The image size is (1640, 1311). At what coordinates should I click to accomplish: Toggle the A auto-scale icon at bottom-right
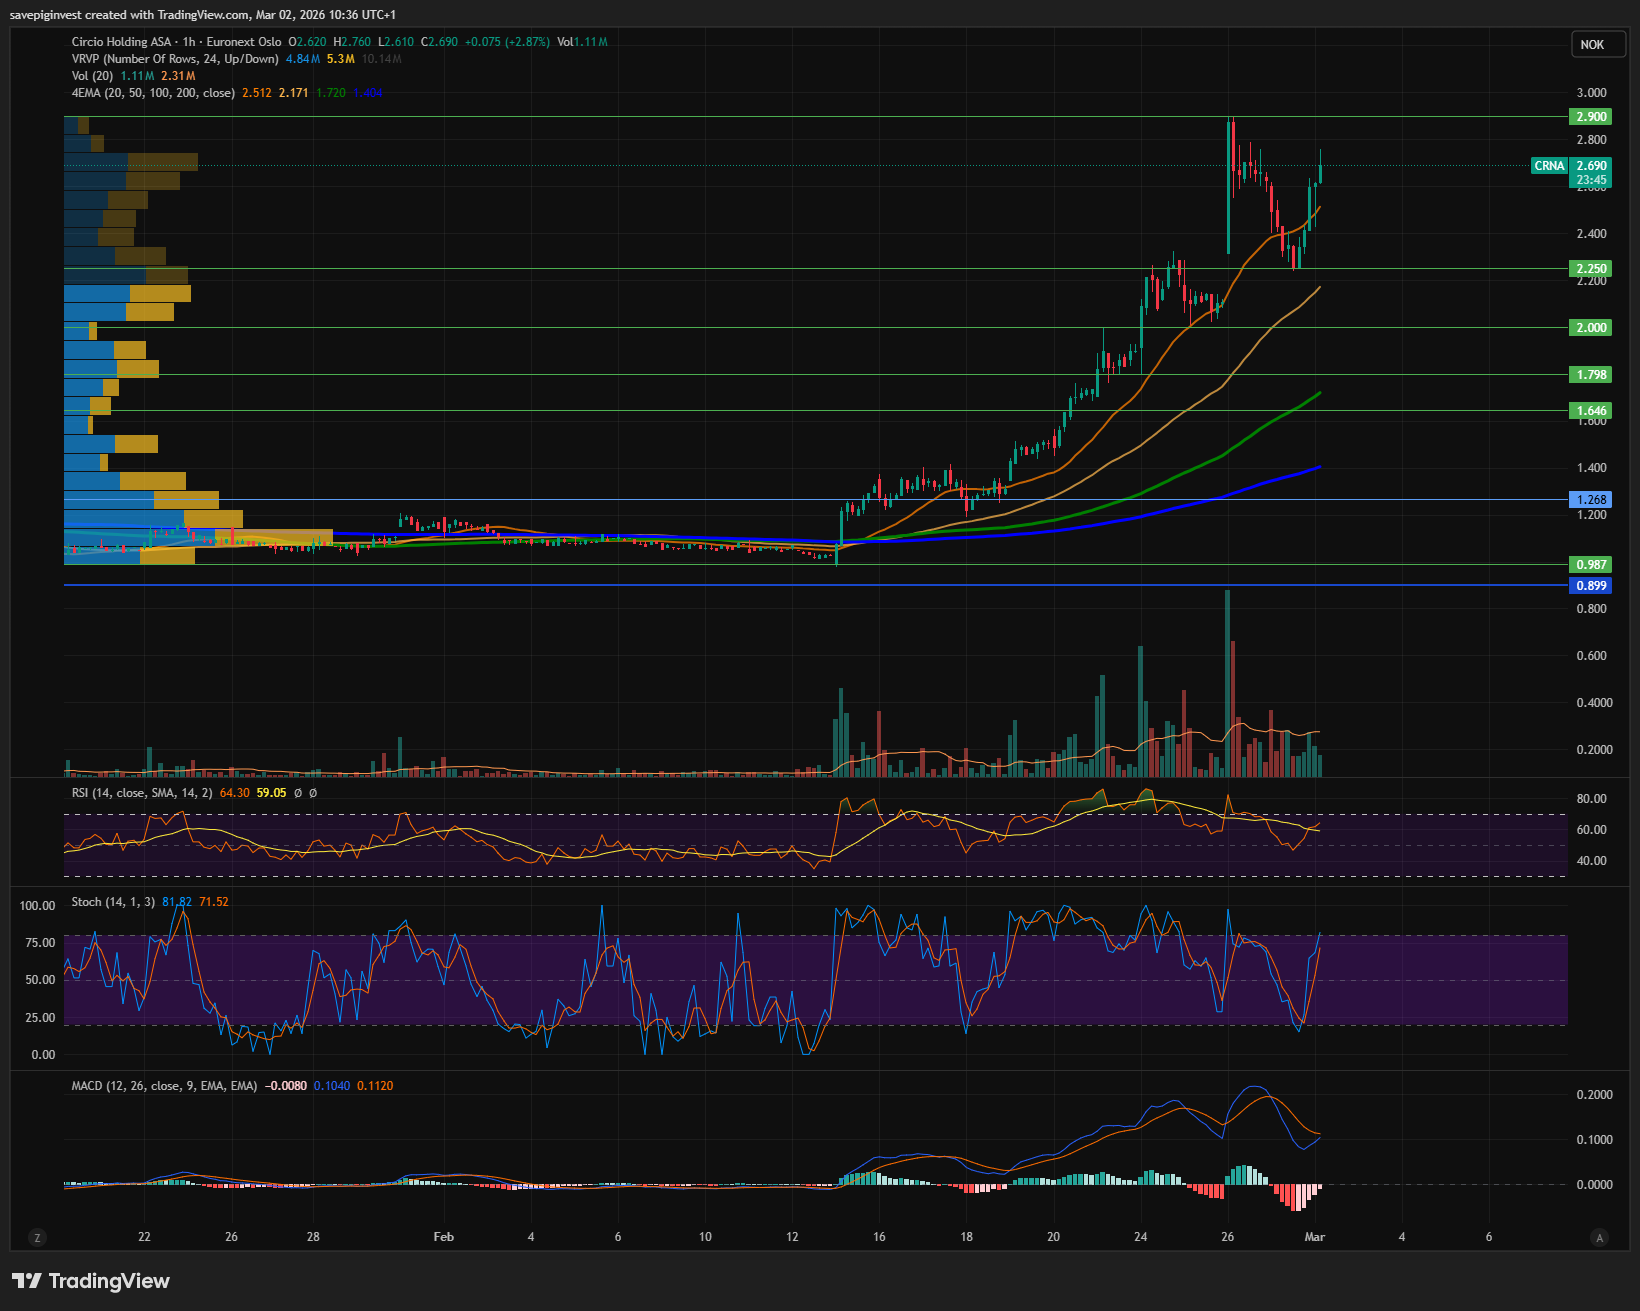click(1599, 1238)
